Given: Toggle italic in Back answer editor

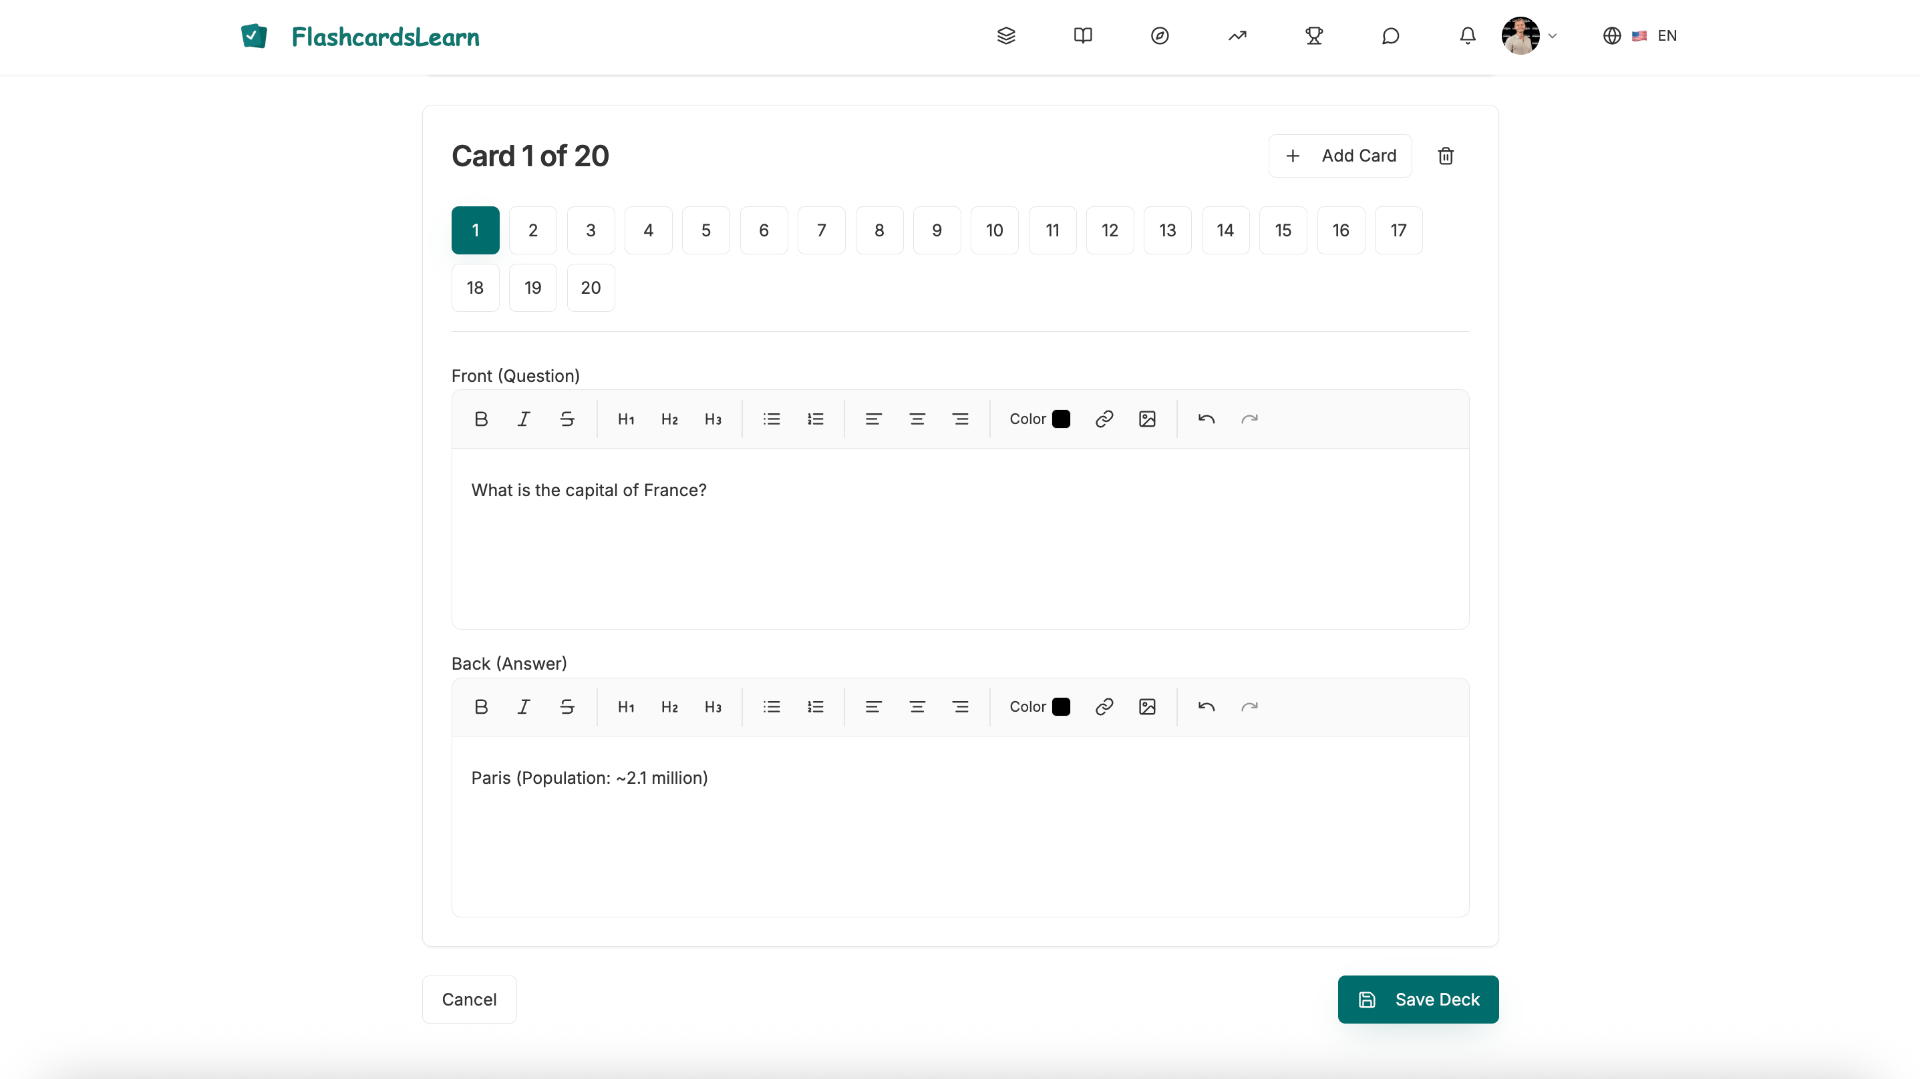Looking at the screenshot, I should click(523, 707).
